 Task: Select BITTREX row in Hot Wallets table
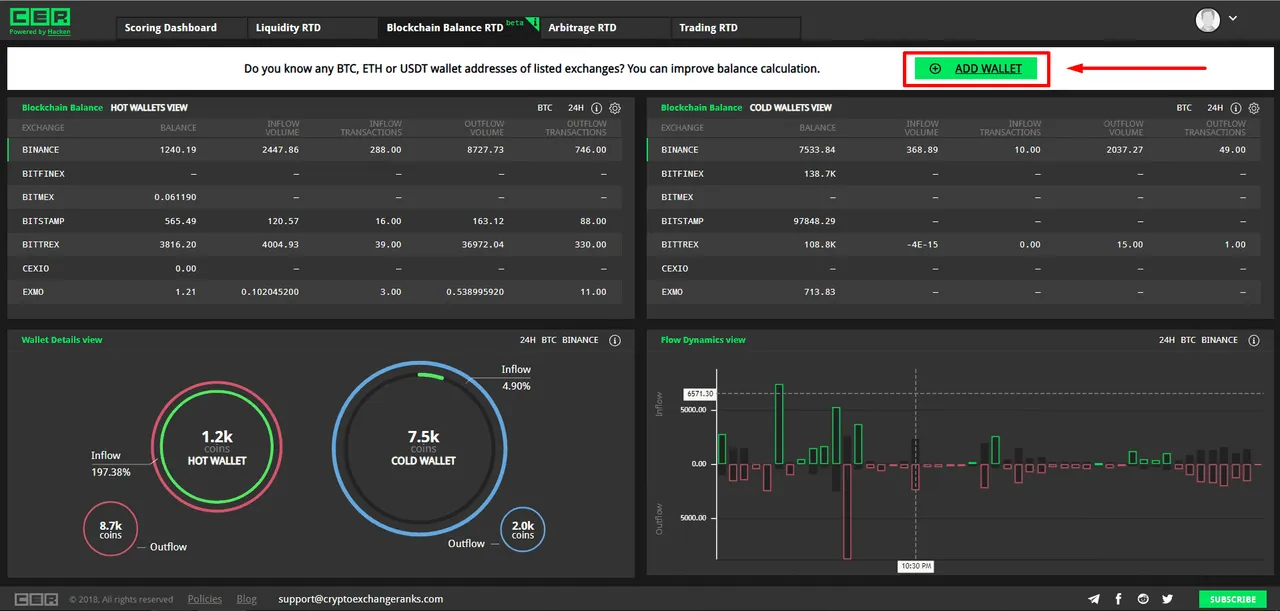pyautogui.click(x=314, y=245)
